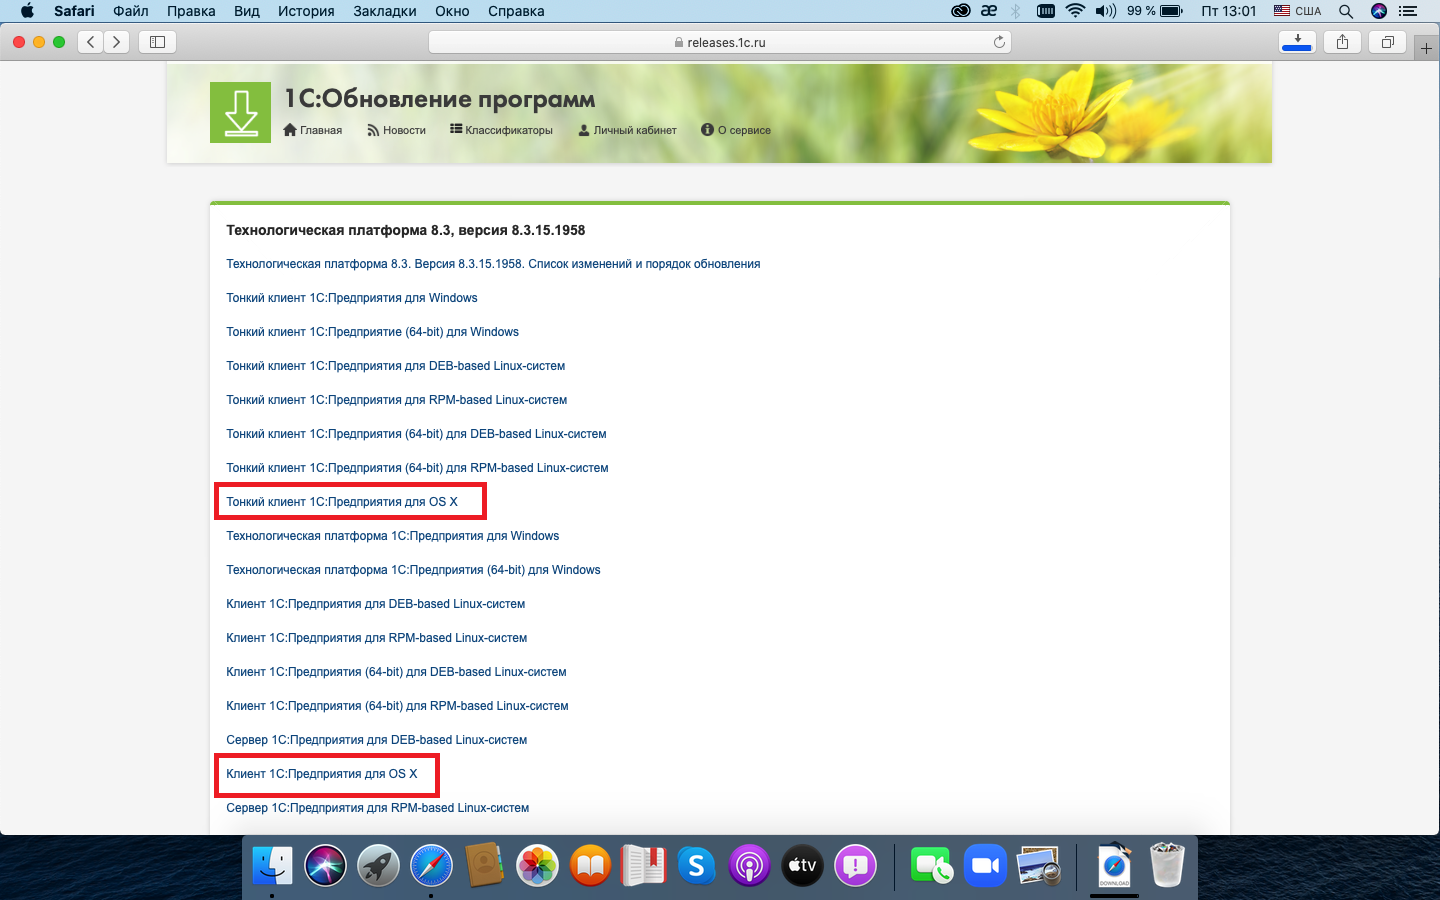Image resolution: width=1440 pixels, height=900 pixels.
Task: Open the О сервисе link
Action: click(x=736, y=130)
